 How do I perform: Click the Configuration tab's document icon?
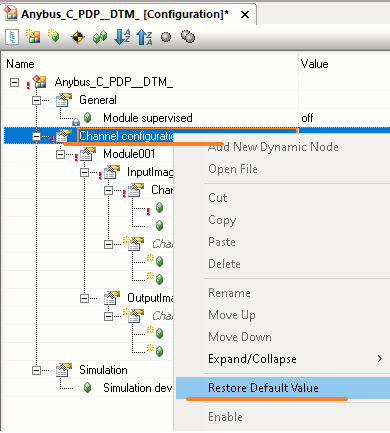(11, 14)
